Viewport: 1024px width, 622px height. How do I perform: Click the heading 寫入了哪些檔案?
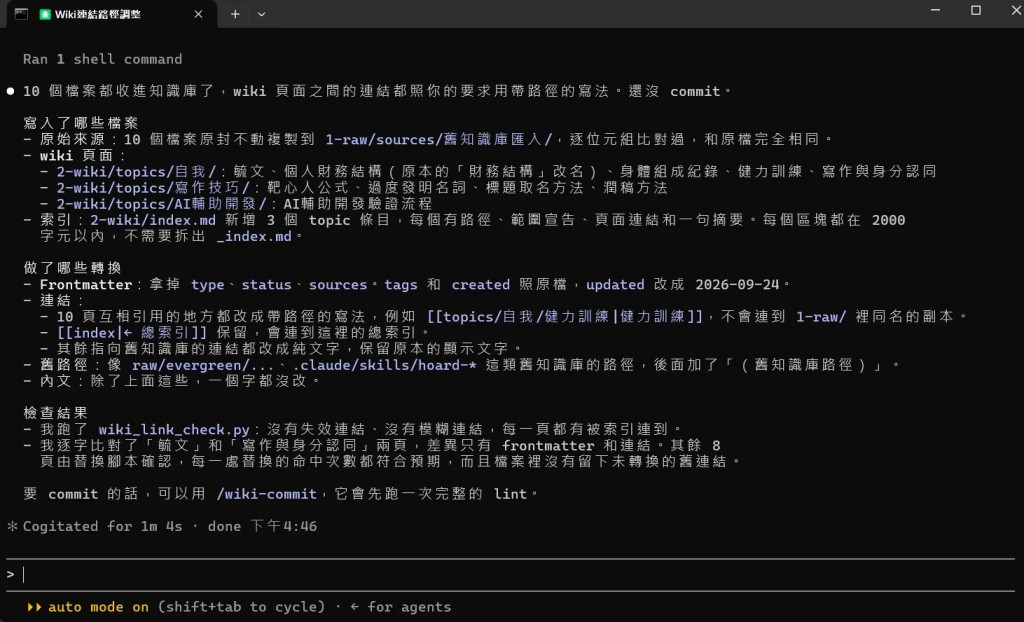coord(81,123)
